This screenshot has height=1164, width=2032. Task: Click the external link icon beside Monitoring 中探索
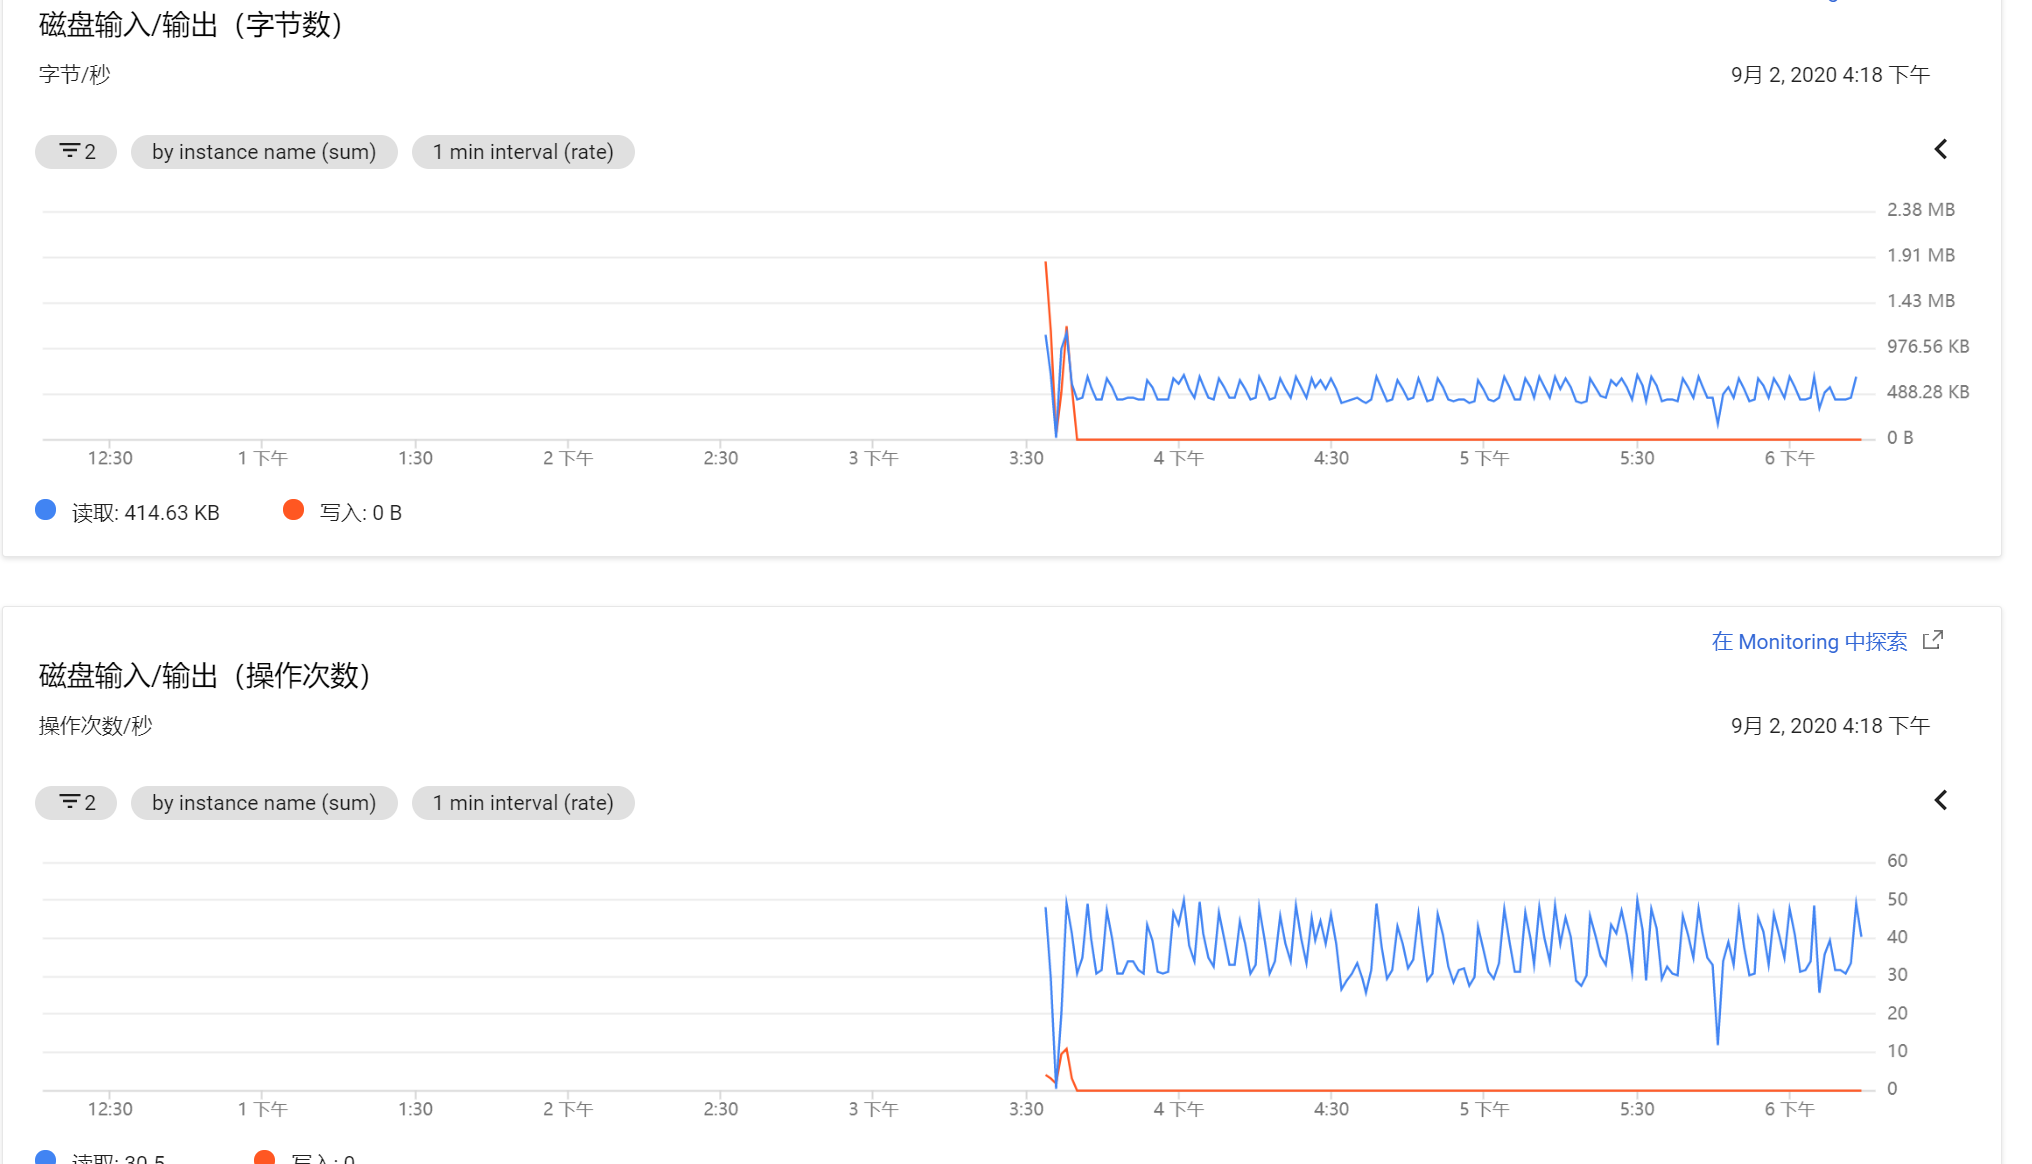(1933, 640)
